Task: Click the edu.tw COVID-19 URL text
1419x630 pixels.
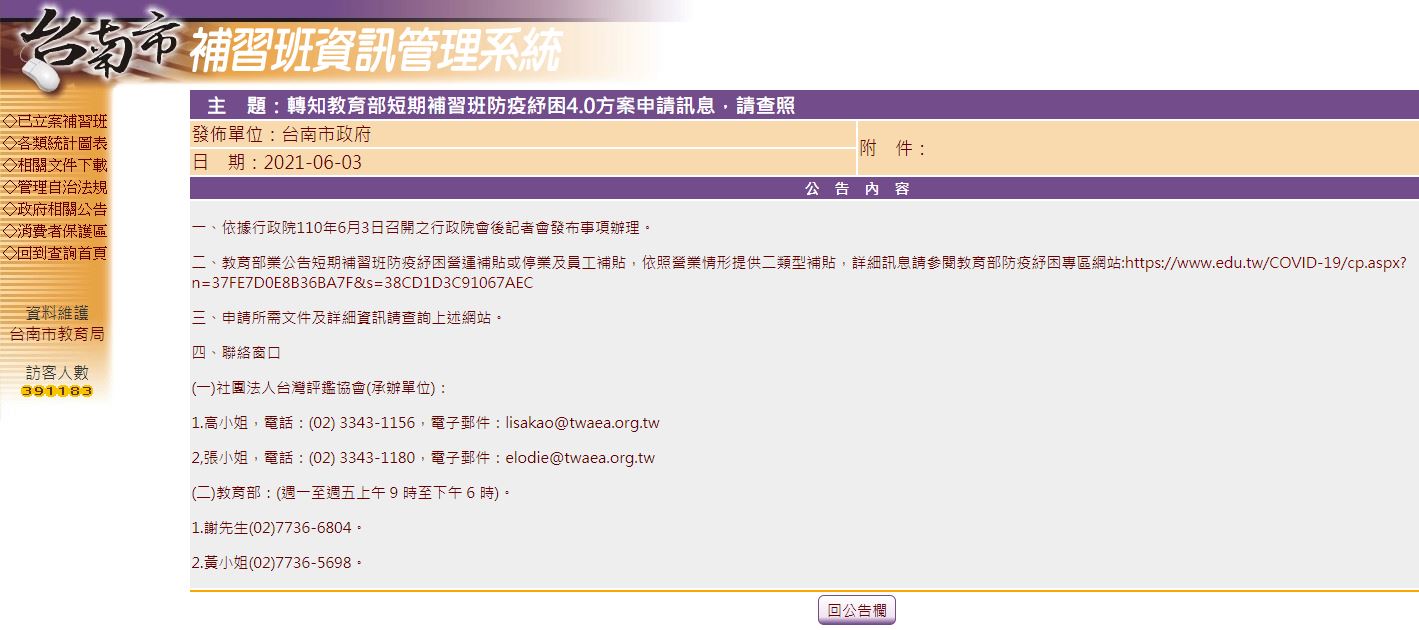Action: [x=799, y=273]
